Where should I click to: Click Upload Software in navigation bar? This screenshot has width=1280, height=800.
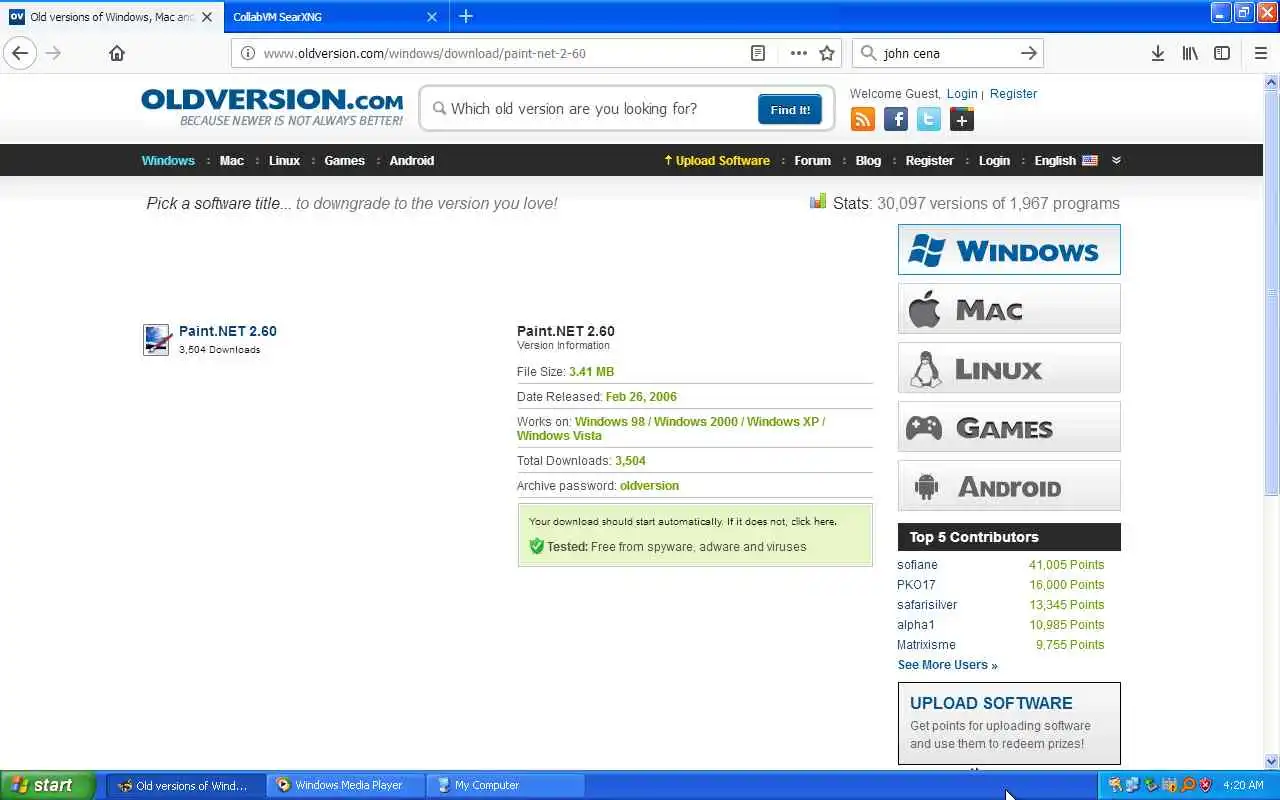tap(717, 161)
